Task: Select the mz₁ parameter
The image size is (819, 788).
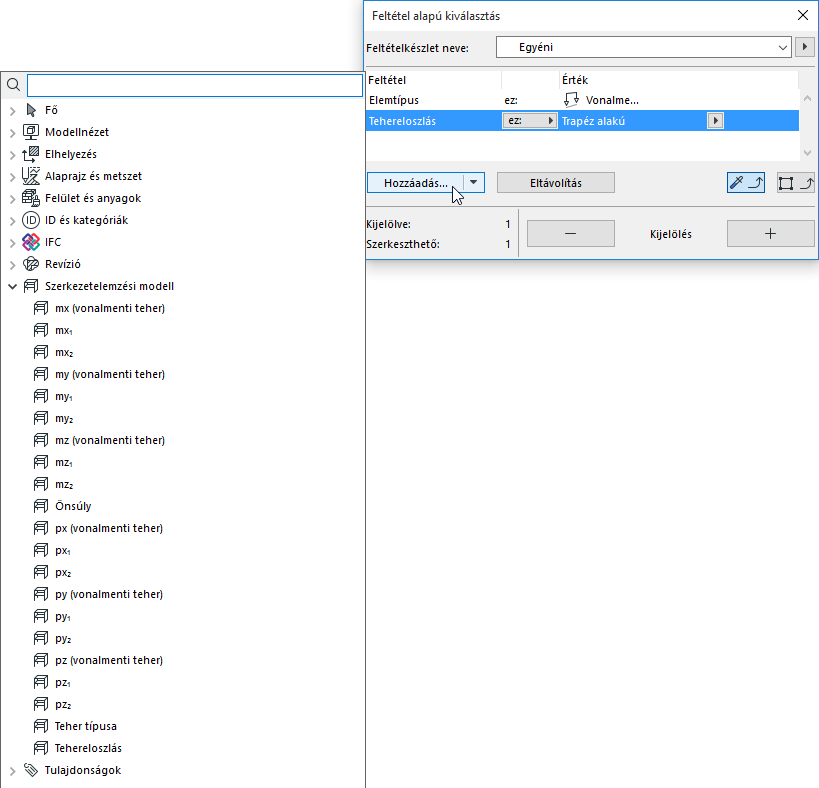Action: click(64, 462)
